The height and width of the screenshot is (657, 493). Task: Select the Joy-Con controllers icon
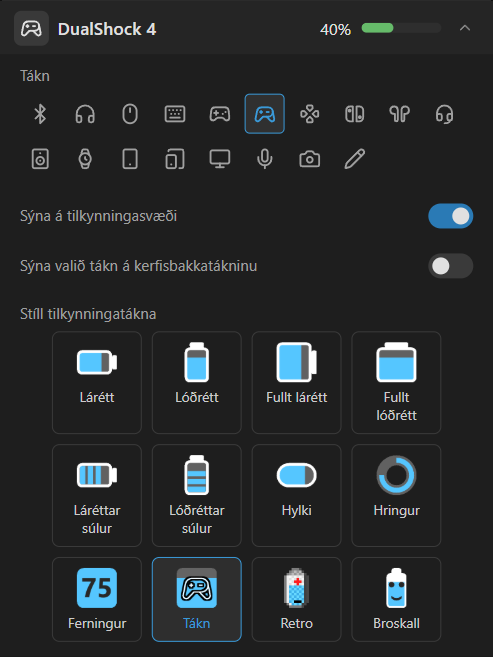(x=354, y=114)
